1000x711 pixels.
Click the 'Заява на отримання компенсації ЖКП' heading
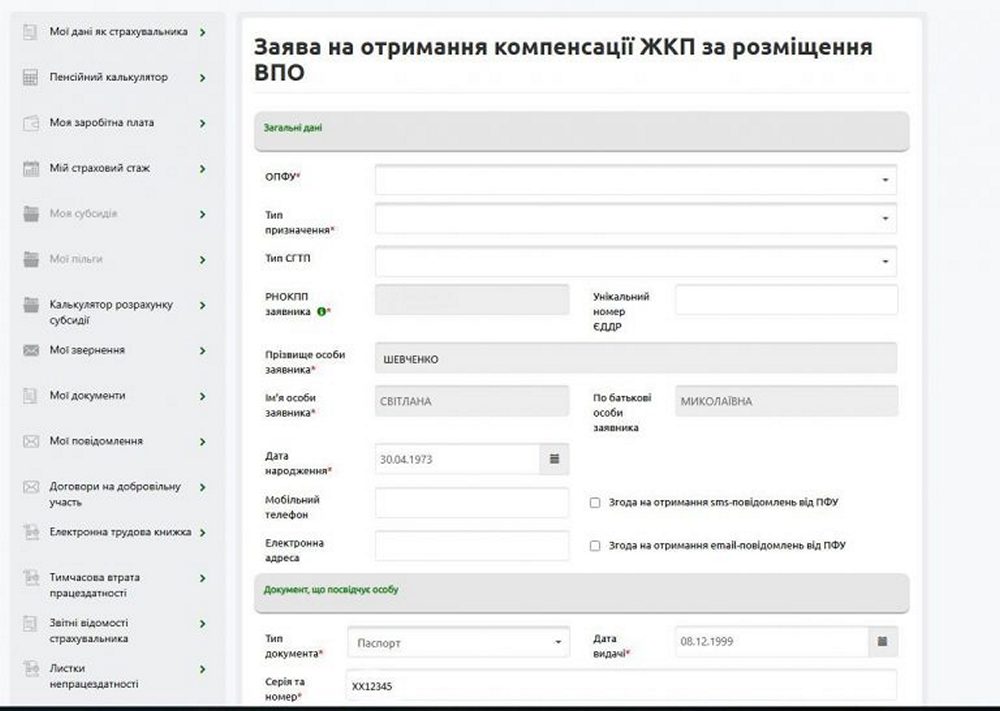click(x=563, y=59)
